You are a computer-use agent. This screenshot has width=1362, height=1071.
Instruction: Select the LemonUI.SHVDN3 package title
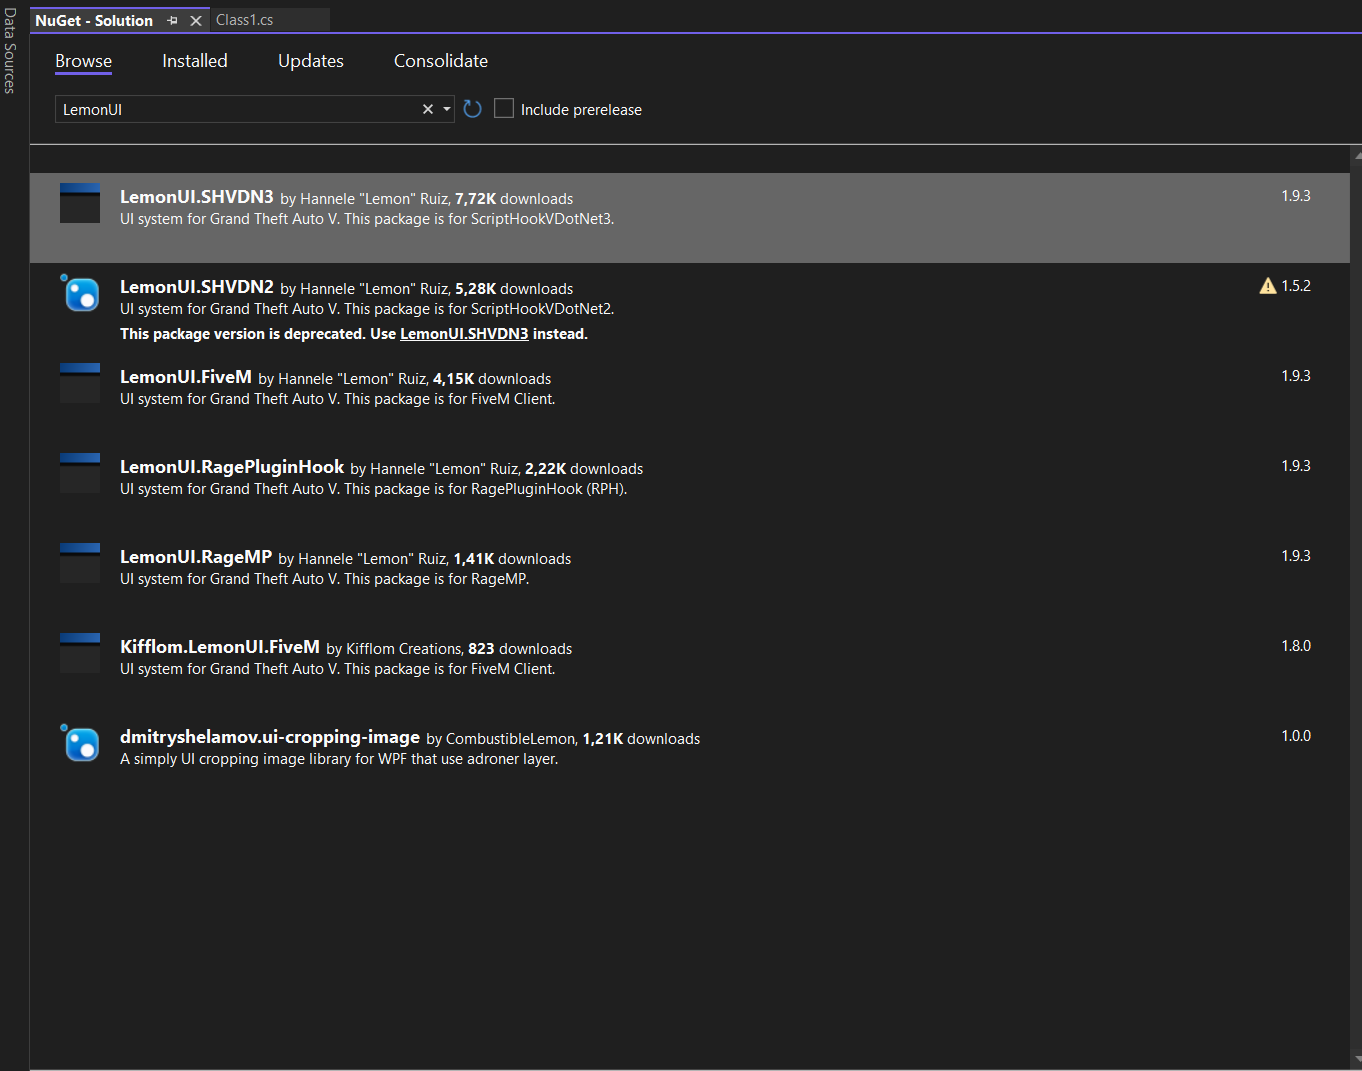pyautogui.click(x=197, y=197)
